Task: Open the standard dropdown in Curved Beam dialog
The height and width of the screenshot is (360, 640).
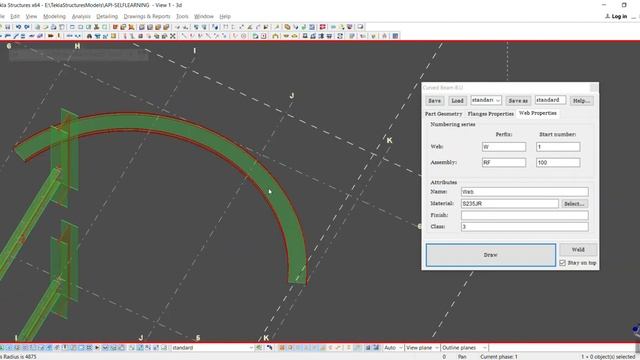Action: (x=486, y=100)
